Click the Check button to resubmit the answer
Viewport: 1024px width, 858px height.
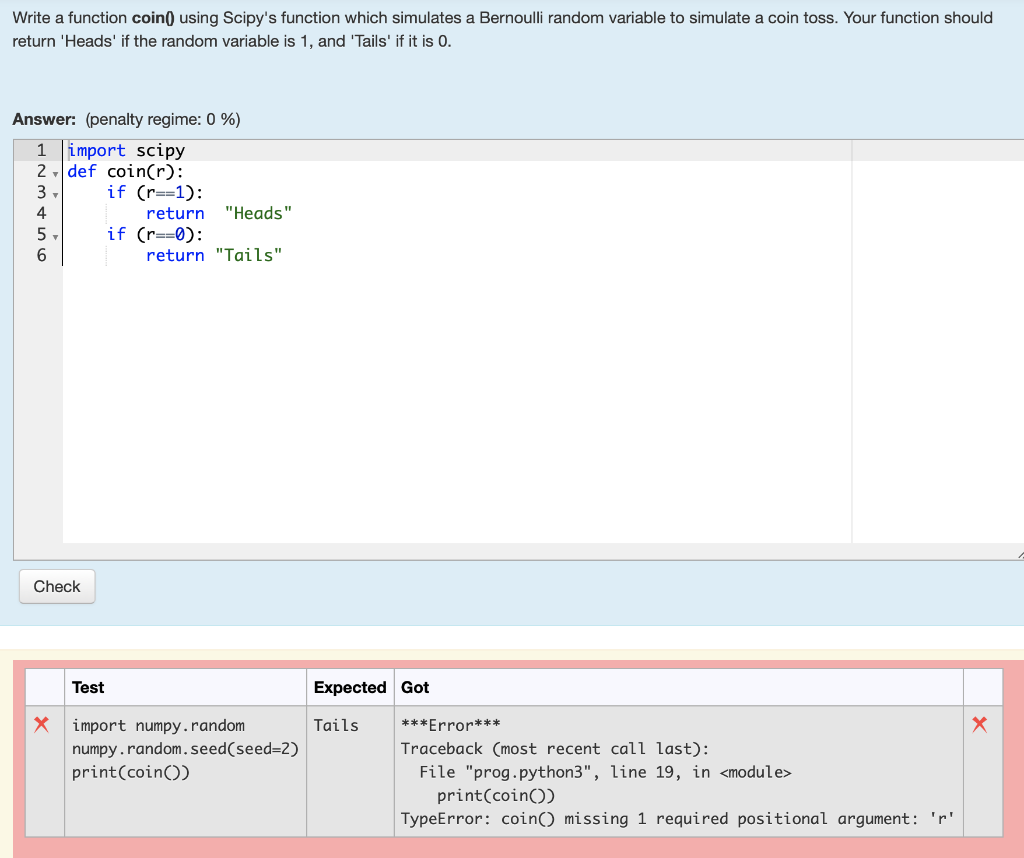coord(56,586)
